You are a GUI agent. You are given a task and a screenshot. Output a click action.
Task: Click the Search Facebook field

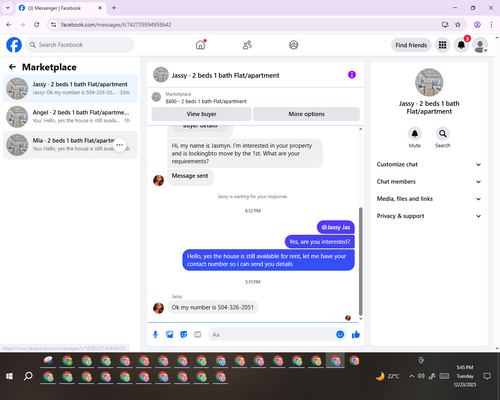[80, 45]
